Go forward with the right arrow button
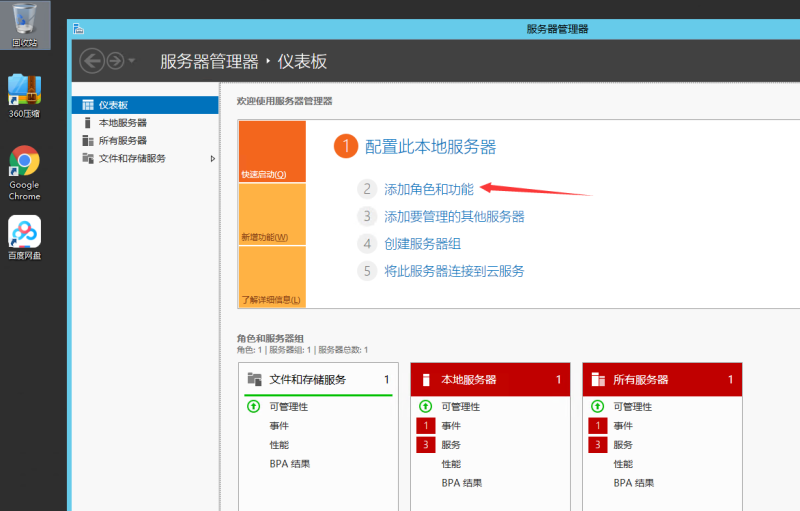This screenshot has height=511, width=800. click(115, 61)
